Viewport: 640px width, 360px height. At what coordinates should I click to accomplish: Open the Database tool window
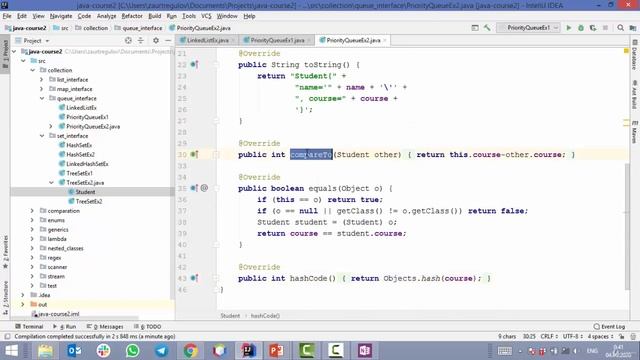point(635,55)
